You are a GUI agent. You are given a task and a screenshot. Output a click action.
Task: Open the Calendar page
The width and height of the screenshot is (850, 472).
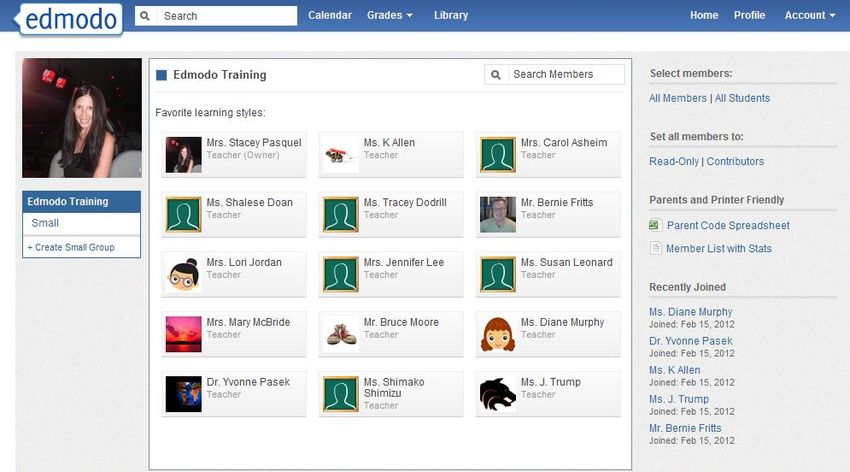(x=330, y=15)
